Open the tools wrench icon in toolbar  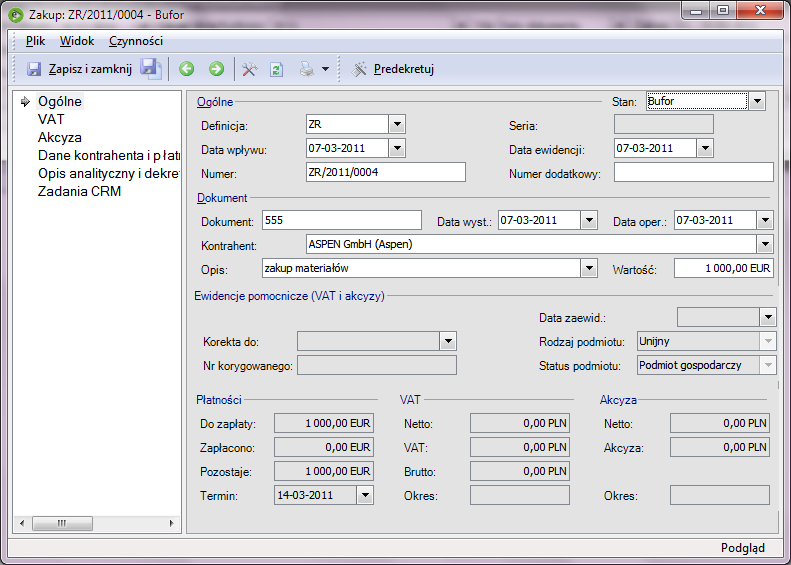(x=250, y=69)
